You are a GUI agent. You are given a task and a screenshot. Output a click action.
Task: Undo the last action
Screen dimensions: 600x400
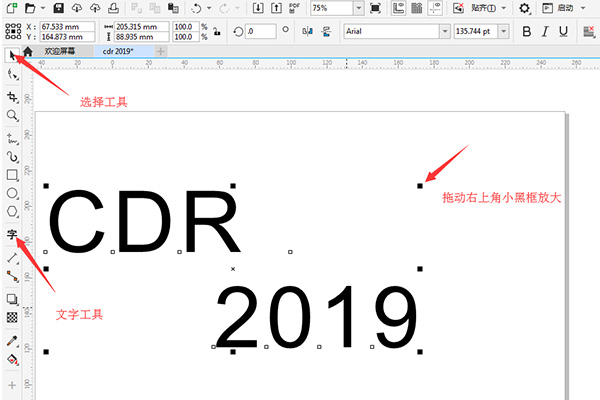click(x=196, y=8)
